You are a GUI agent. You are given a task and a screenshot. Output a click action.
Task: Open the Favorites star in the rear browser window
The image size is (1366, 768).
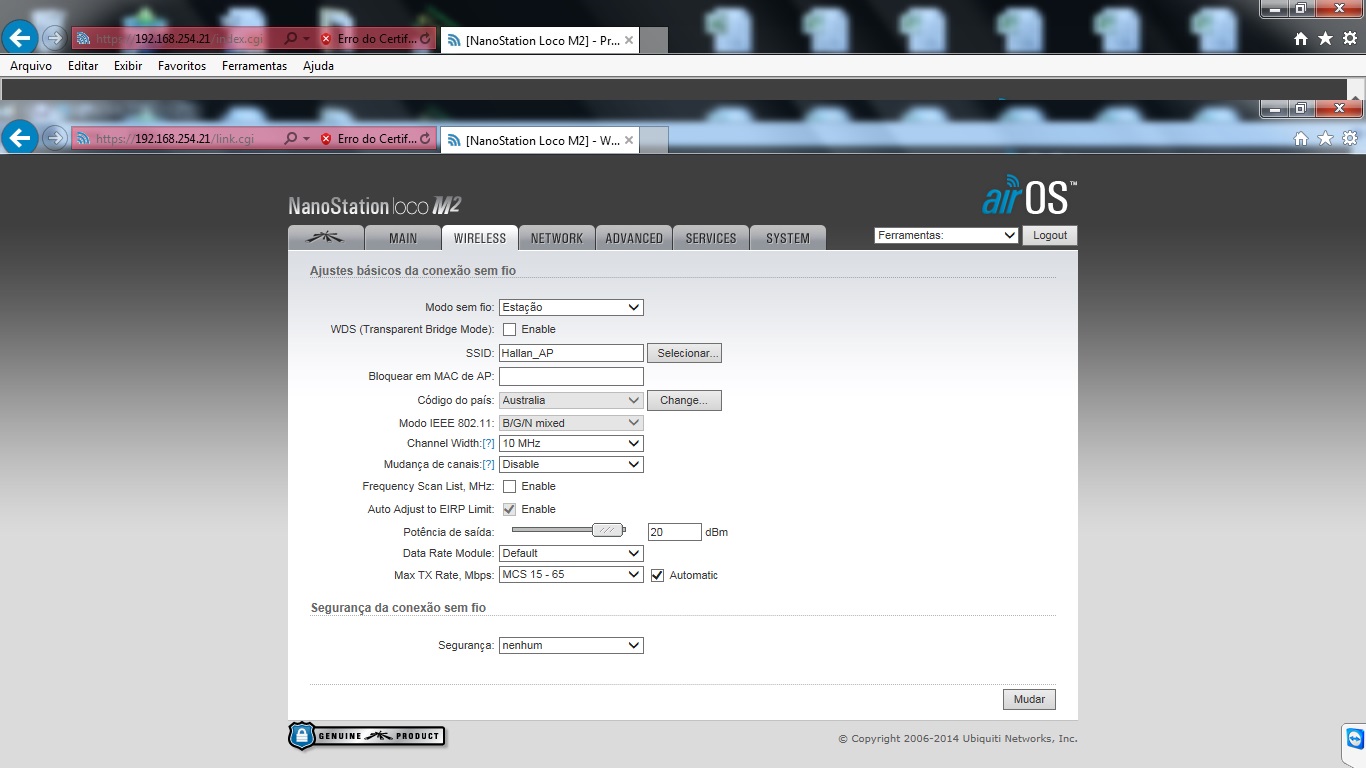(1325, 38)
